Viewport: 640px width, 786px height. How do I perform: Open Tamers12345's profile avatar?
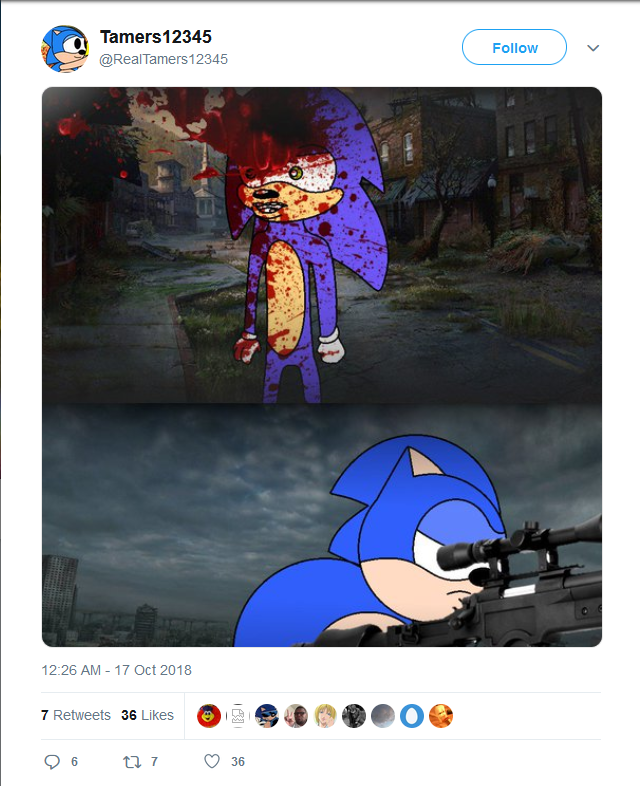pos(65,48)
